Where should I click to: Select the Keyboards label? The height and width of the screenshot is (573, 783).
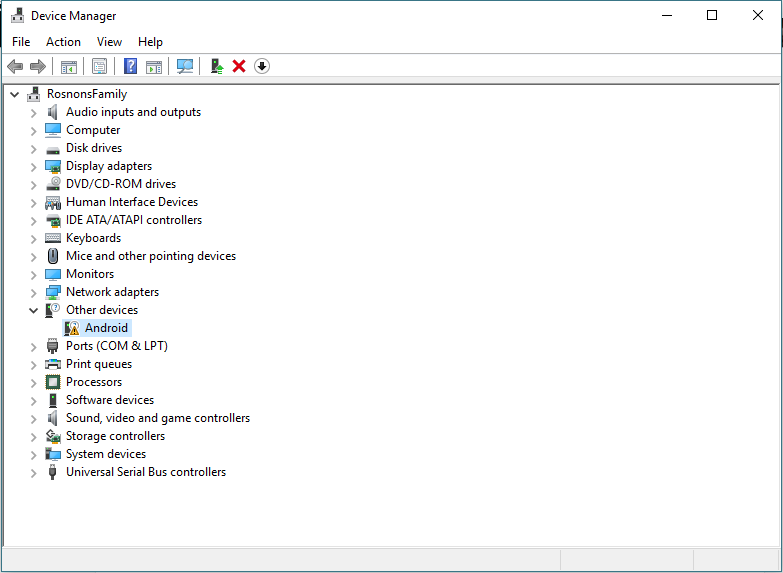coord(93,238)
